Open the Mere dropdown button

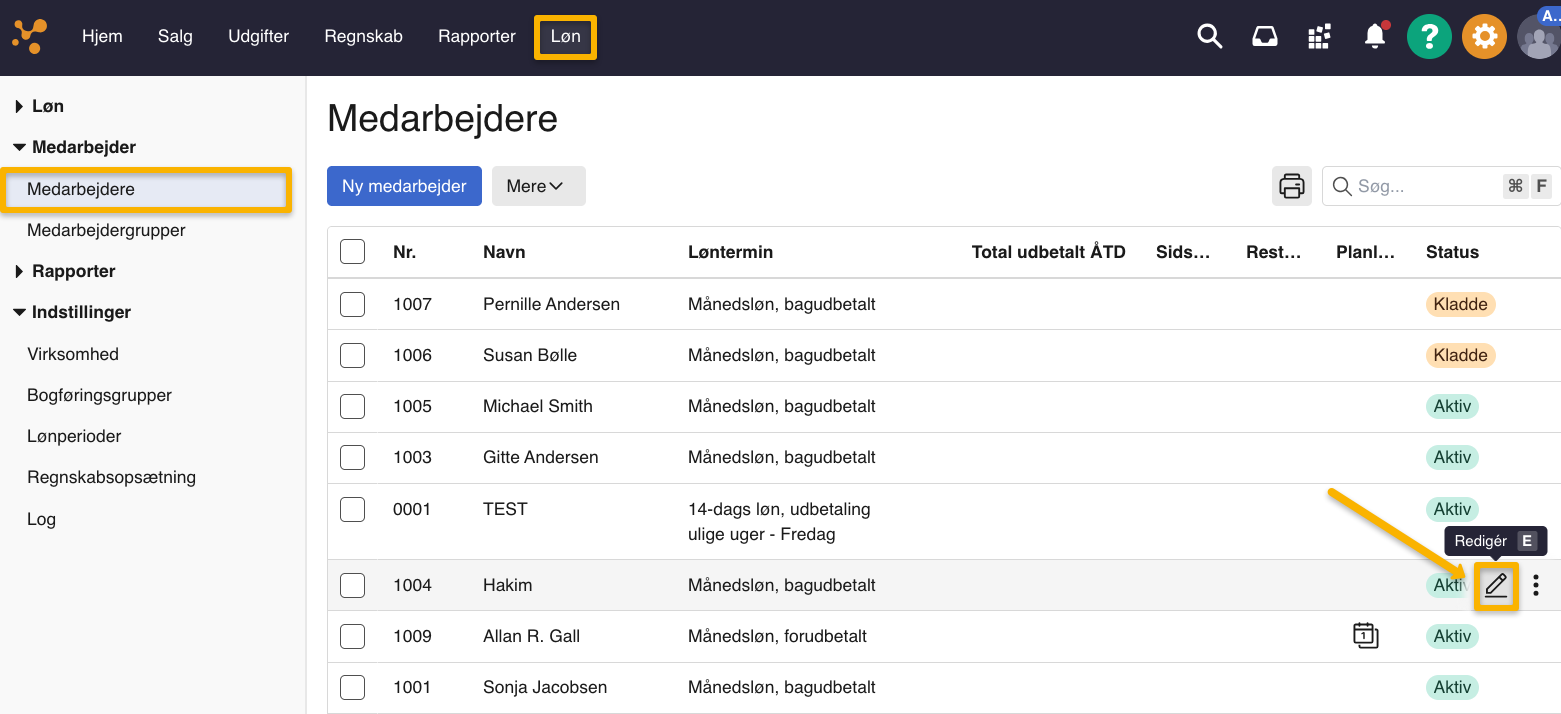tap(538, 186)
